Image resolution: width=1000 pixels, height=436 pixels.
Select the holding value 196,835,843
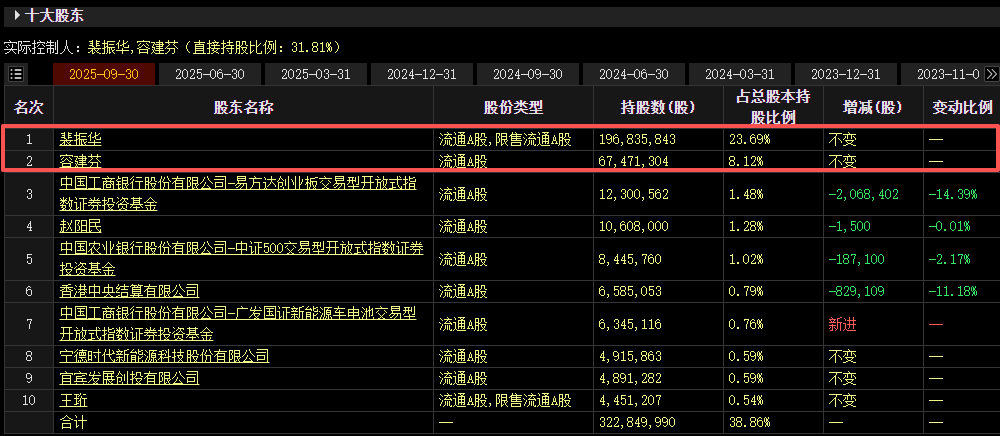point(637,139)
